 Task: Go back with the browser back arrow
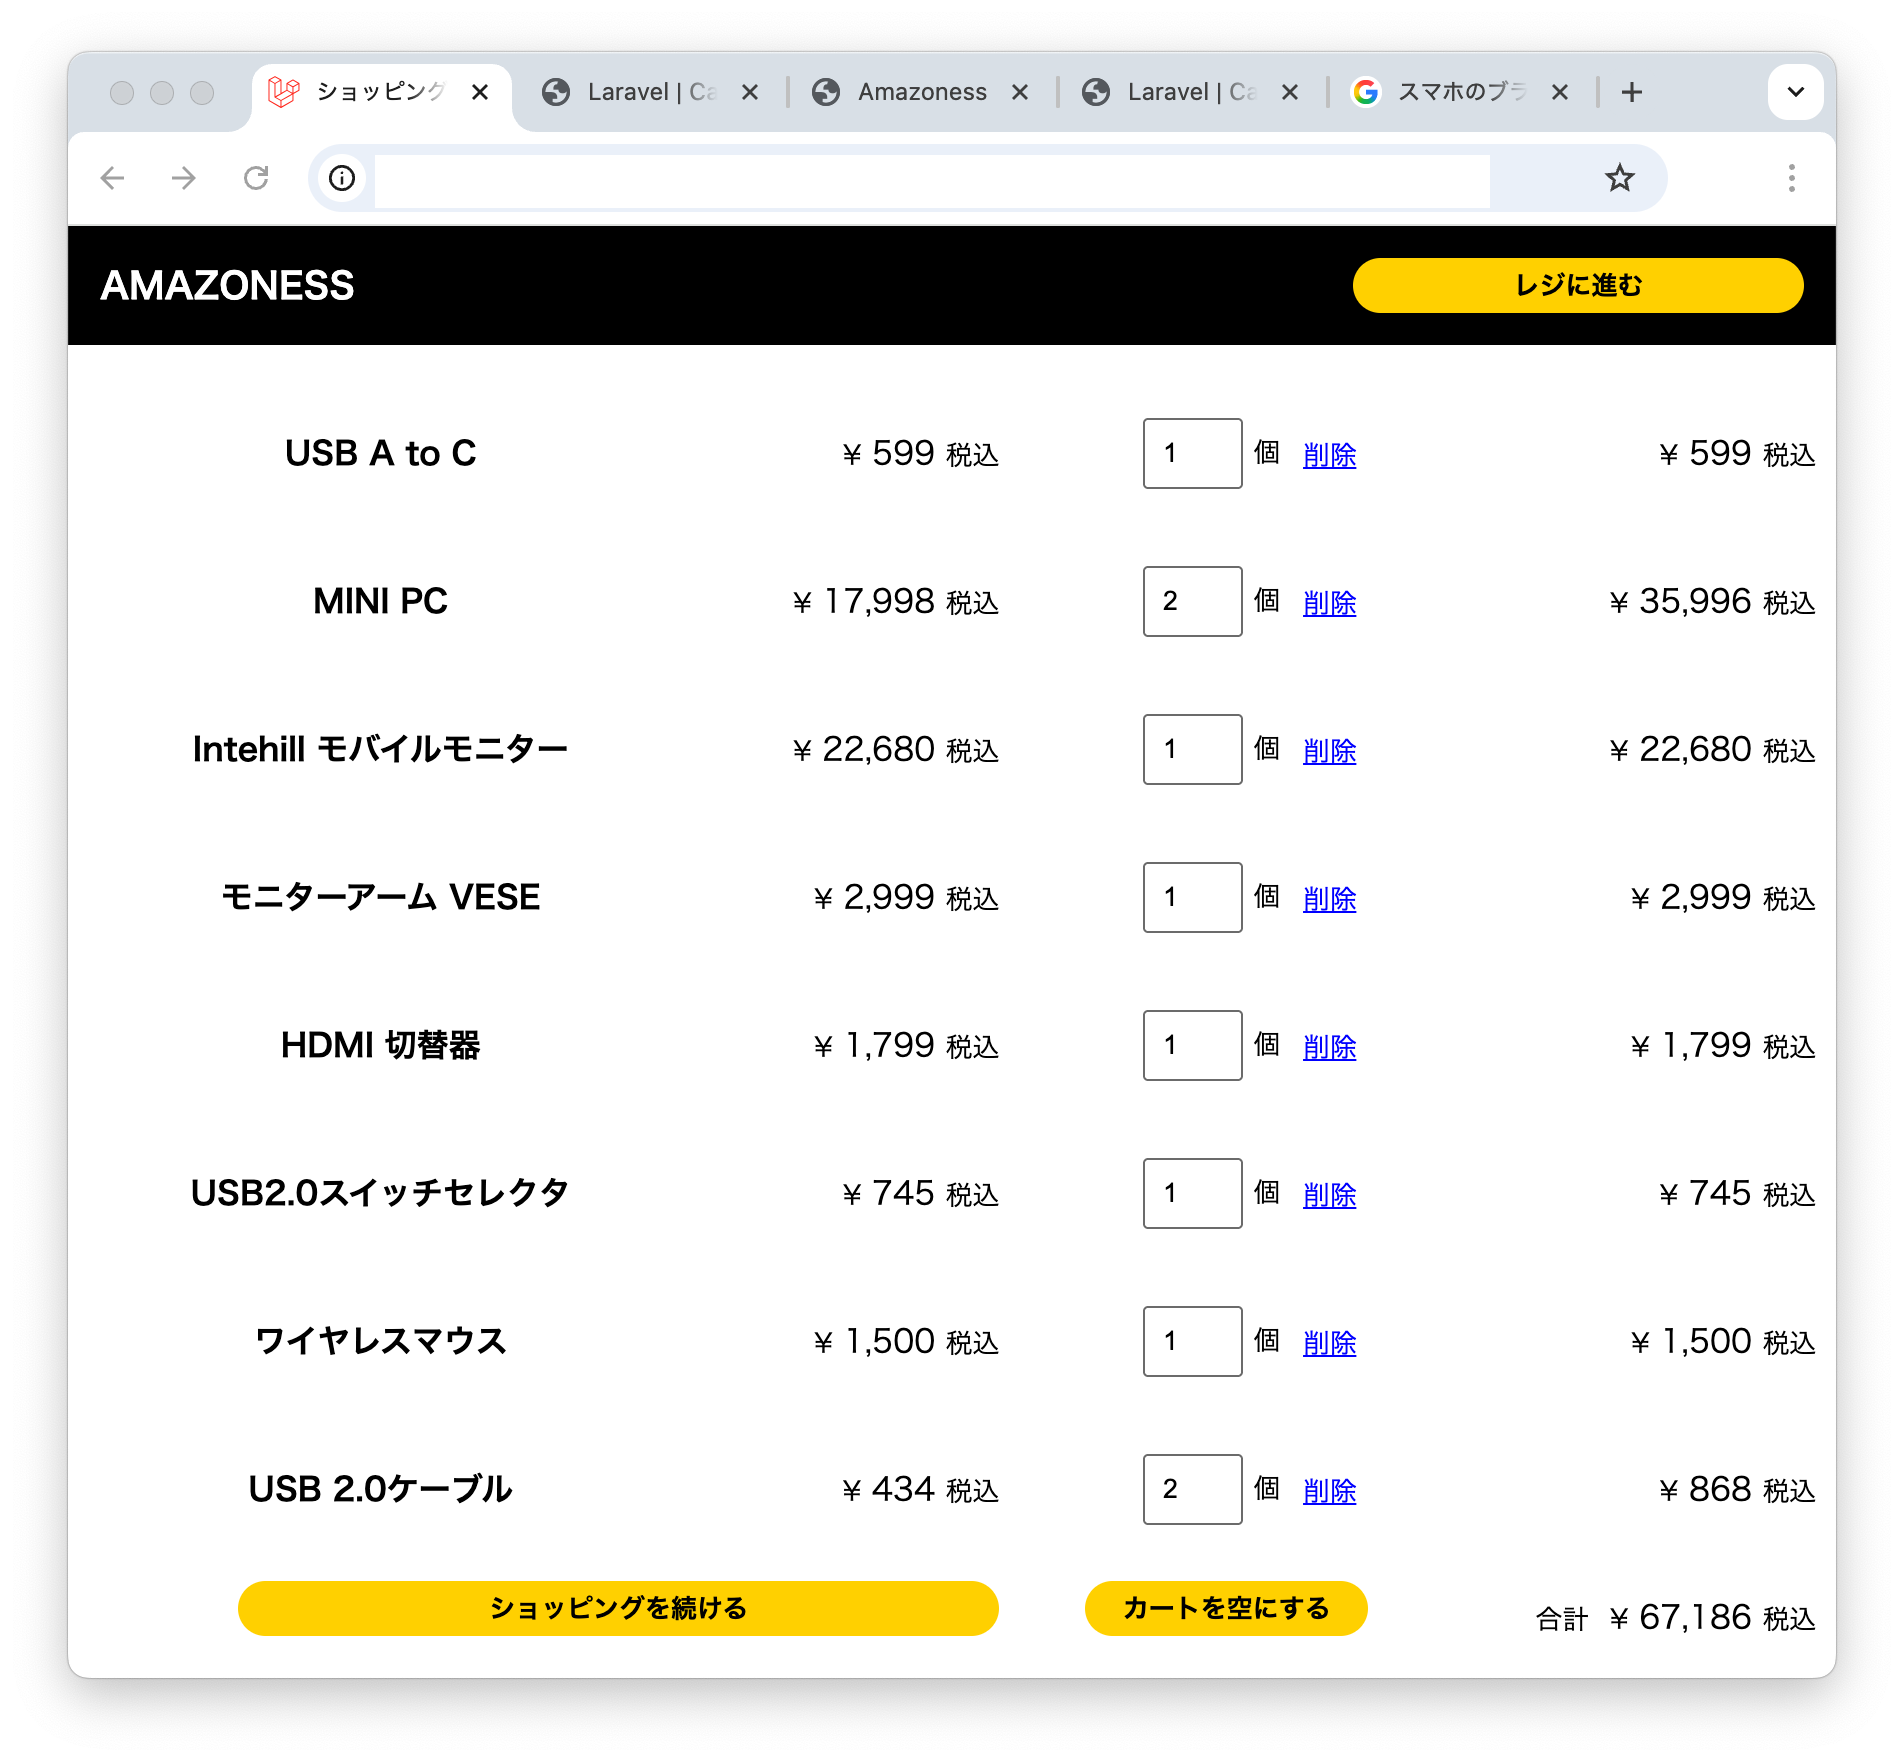click(113, 178)
